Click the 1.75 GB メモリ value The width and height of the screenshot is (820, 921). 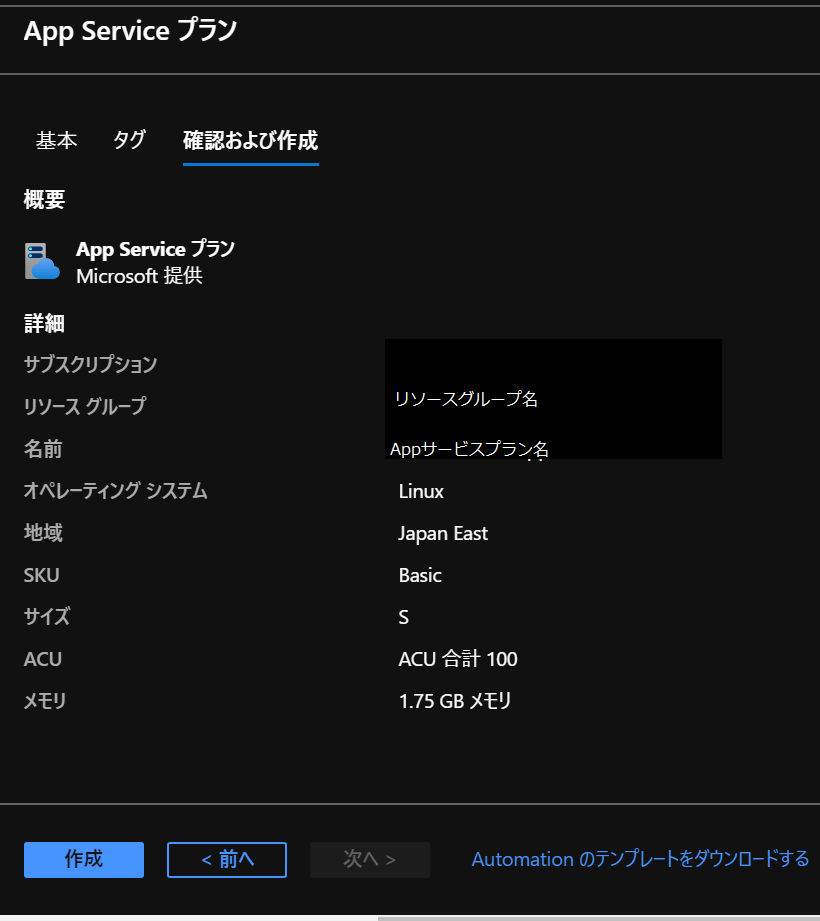coord(455,701)
